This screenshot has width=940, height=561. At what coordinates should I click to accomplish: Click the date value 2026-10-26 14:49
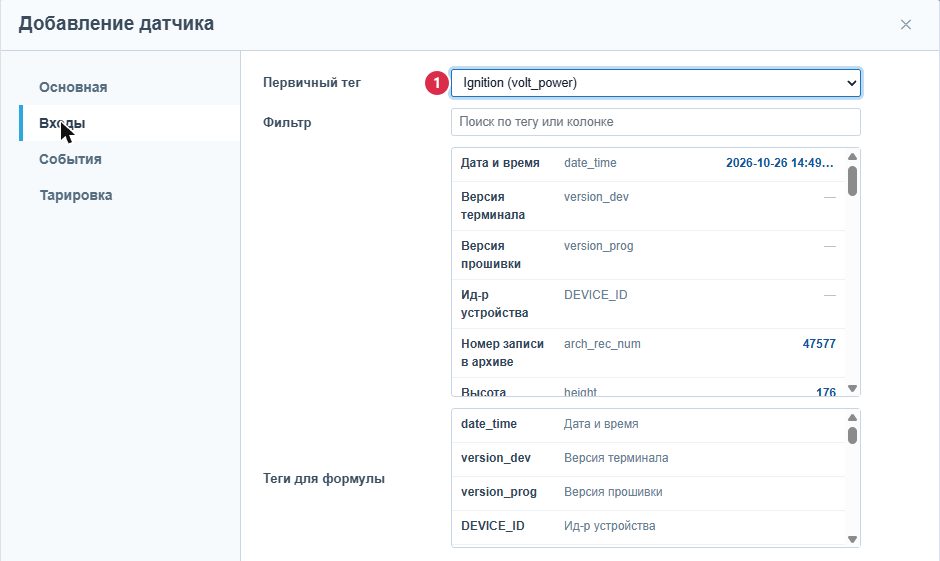(x=779, y=163)
